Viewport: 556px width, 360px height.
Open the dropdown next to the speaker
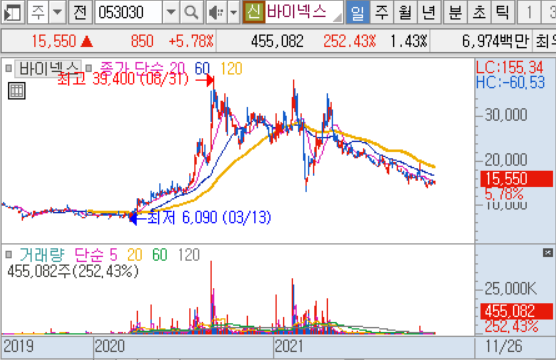(233, 12)
